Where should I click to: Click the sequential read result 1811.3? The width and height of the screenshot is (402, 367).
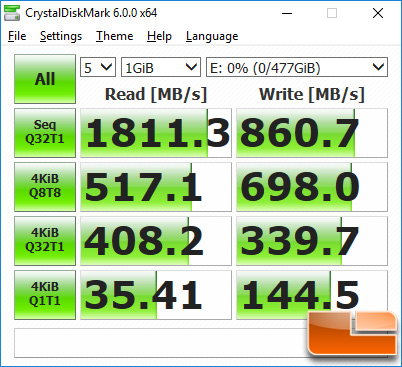[x=156, y=133]
